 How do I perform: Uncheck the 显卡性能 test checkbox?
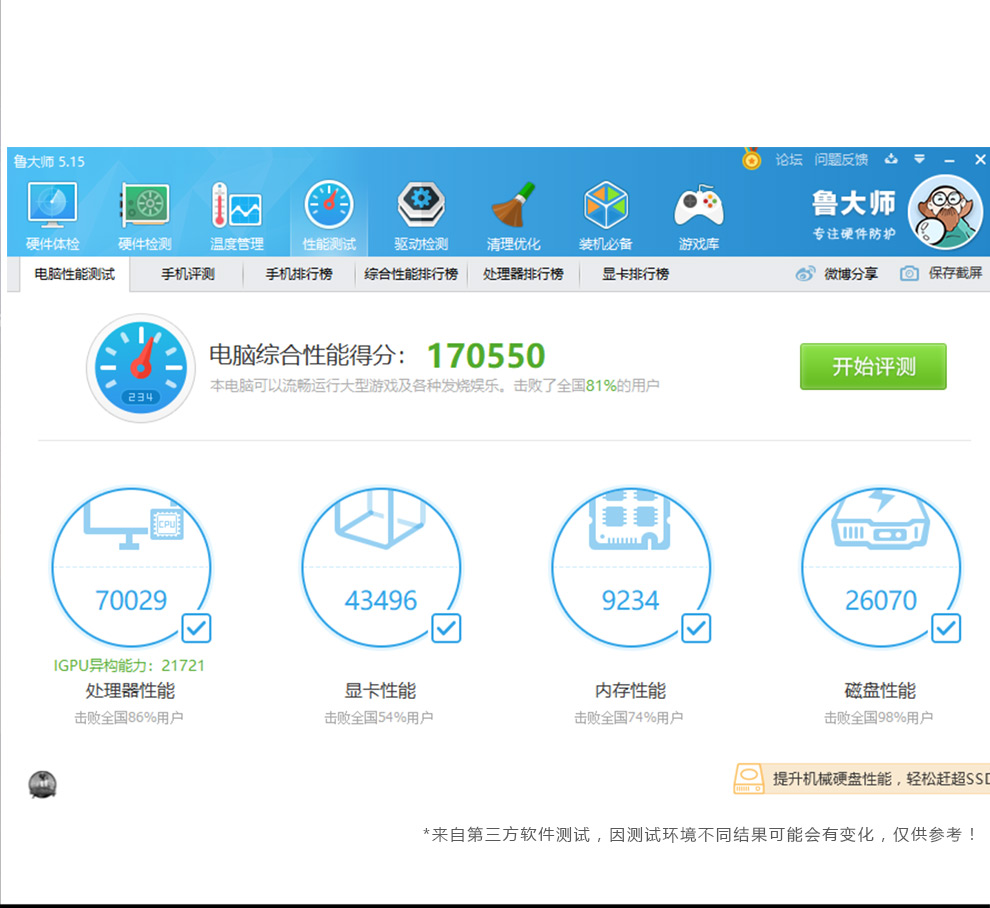[x=446, y=628]
